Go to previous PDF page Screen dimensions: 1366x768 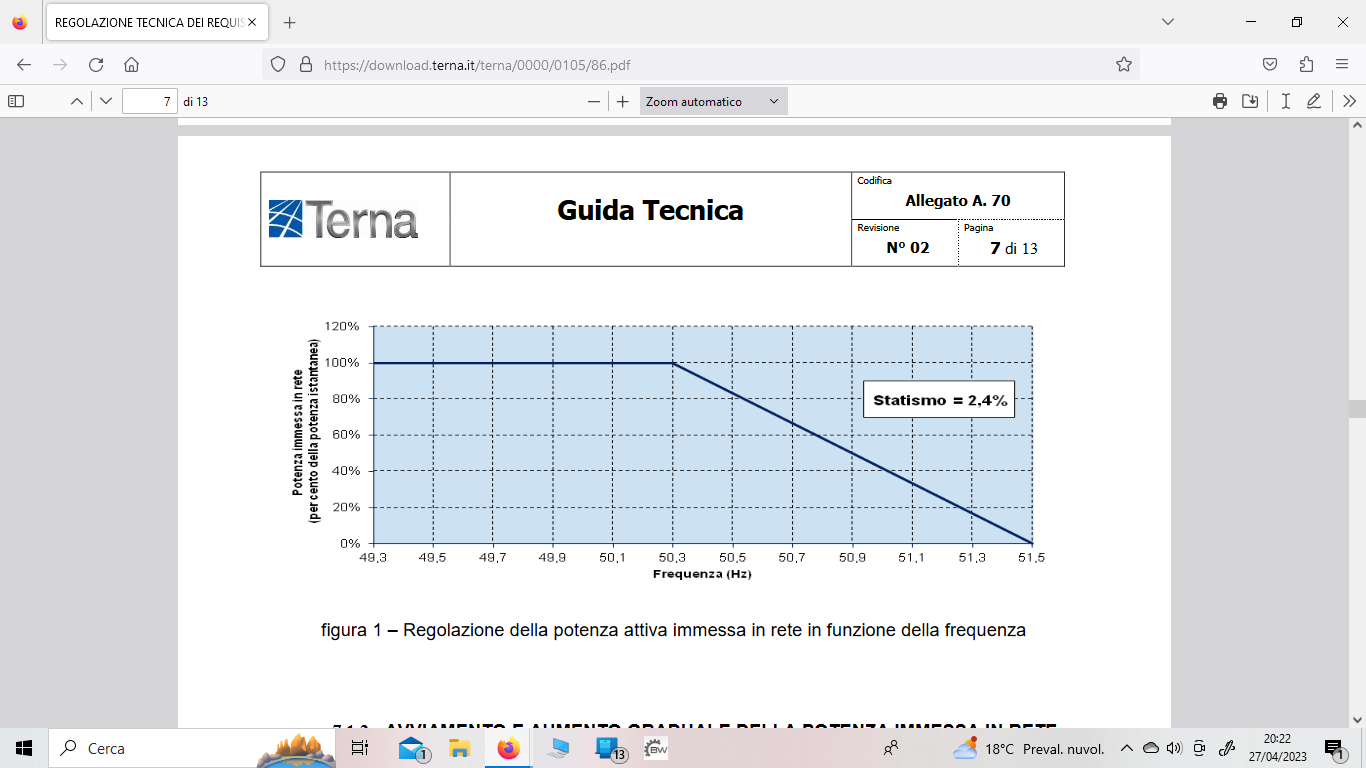point(77,101)
